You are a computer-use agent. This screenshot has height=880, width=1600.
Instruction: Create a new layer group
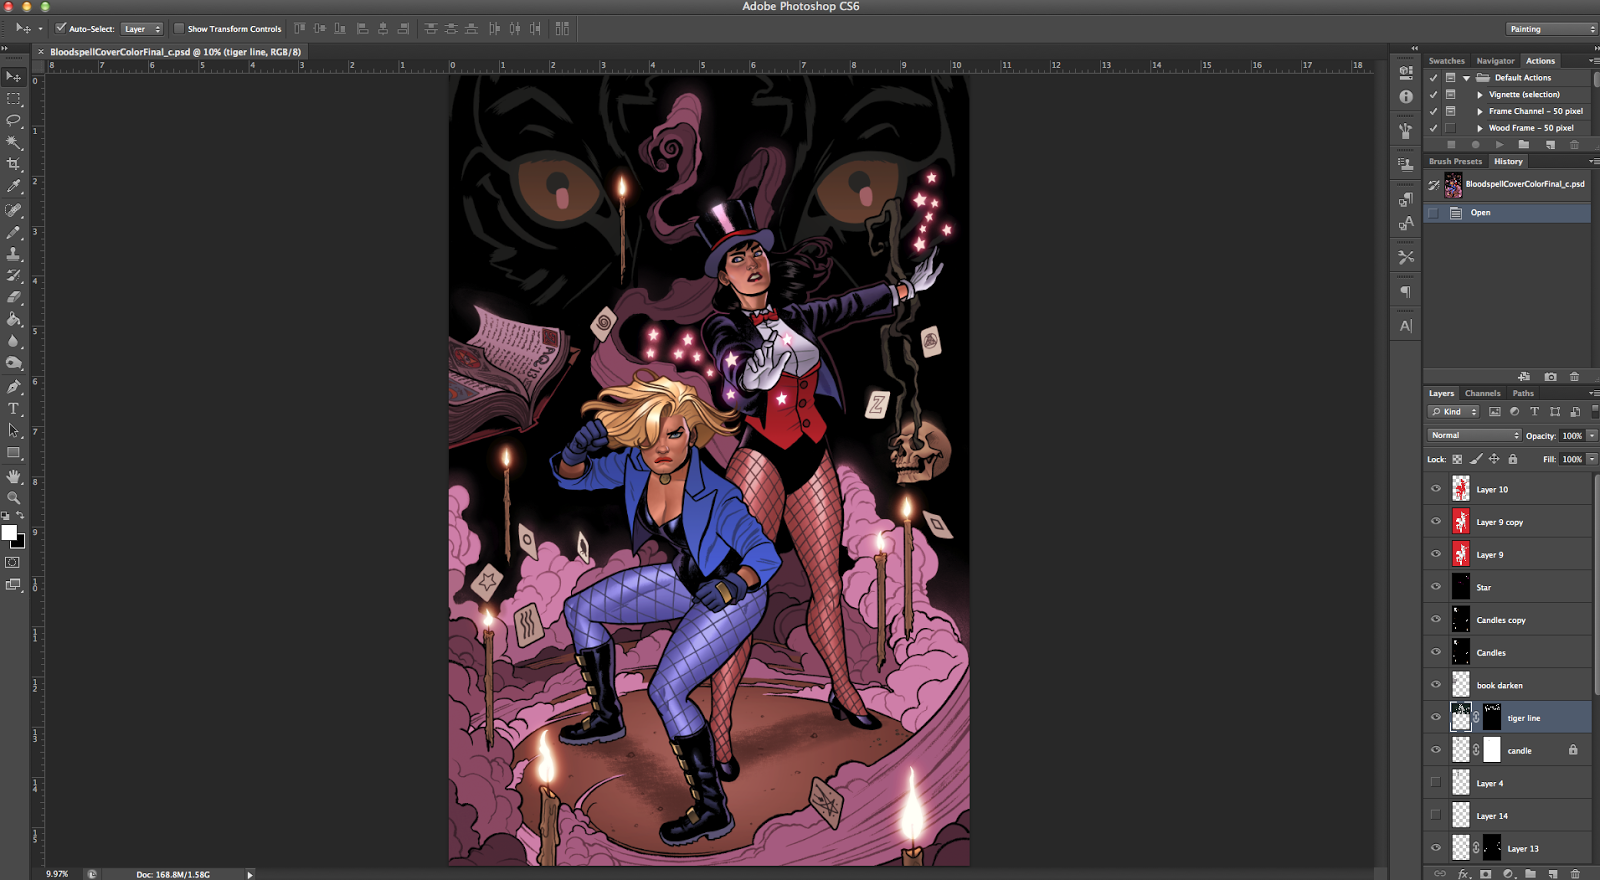(1530, 874)
